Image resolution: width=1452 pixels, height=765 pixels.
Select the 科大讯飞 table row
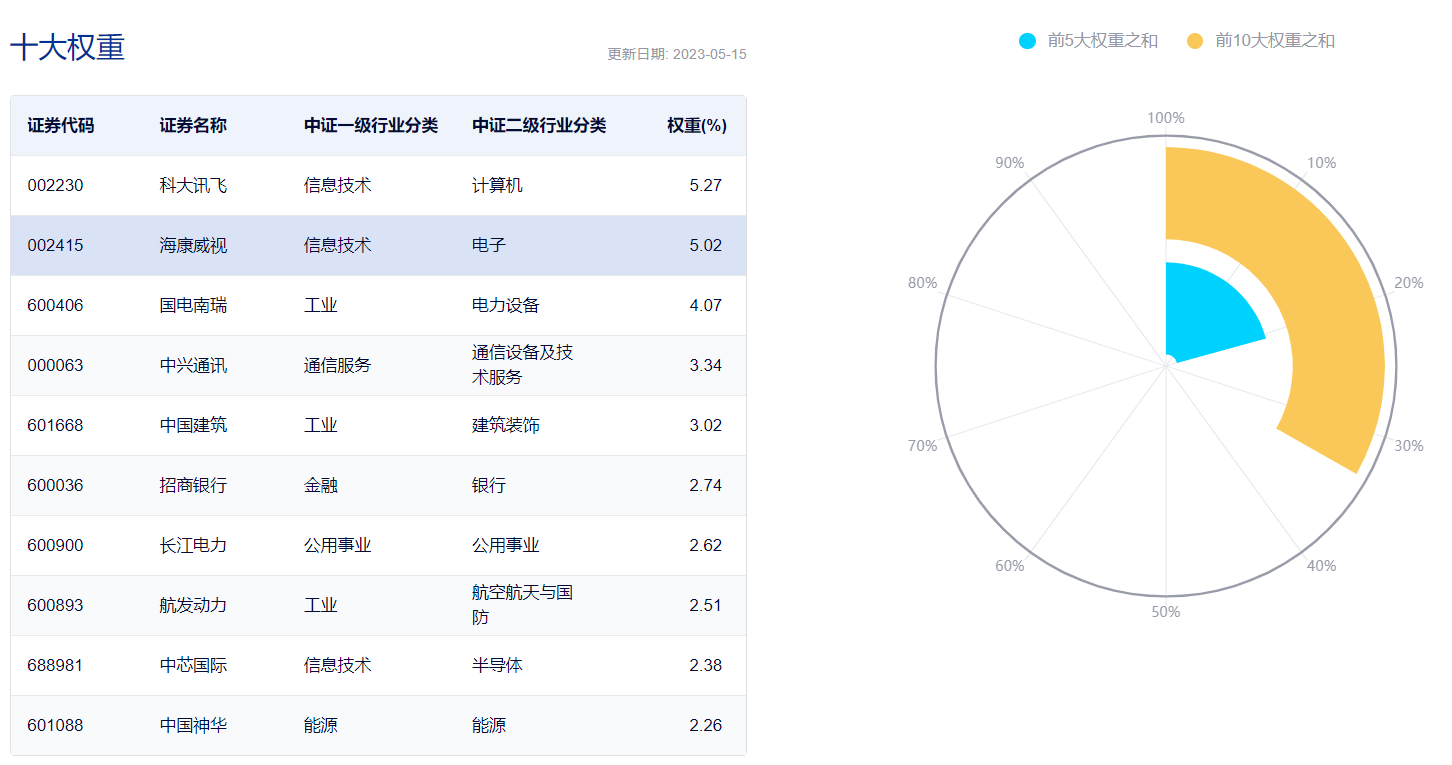[x=378, y=185]
